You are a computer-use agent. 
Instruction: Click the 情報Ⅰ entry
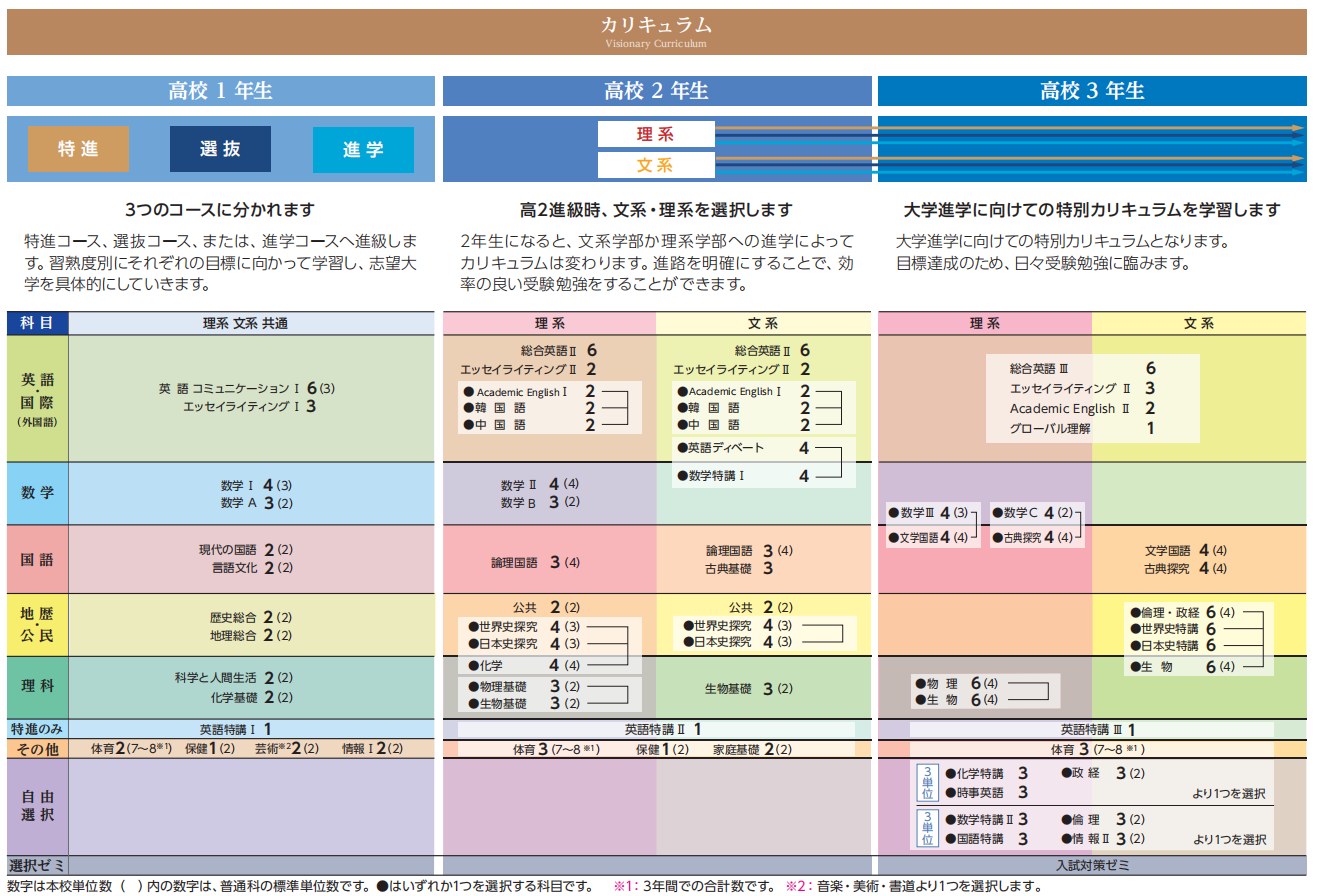(372, 748)
